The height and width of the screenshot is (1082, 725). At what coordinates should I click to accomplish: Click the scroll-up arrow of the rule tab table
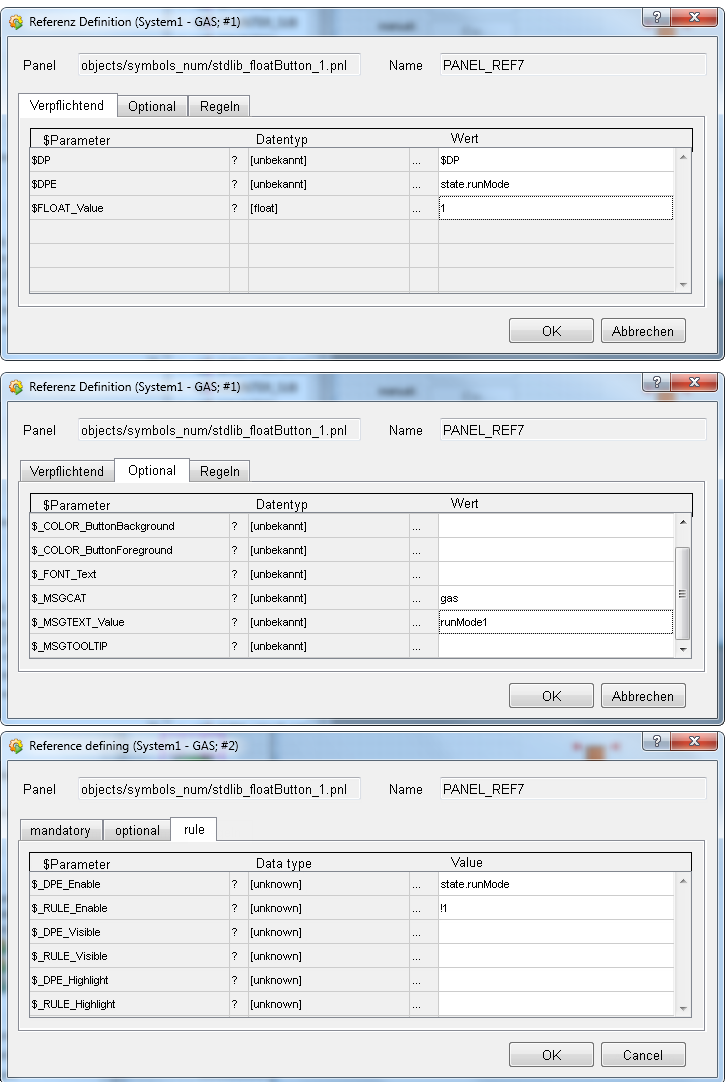[683, 881]
